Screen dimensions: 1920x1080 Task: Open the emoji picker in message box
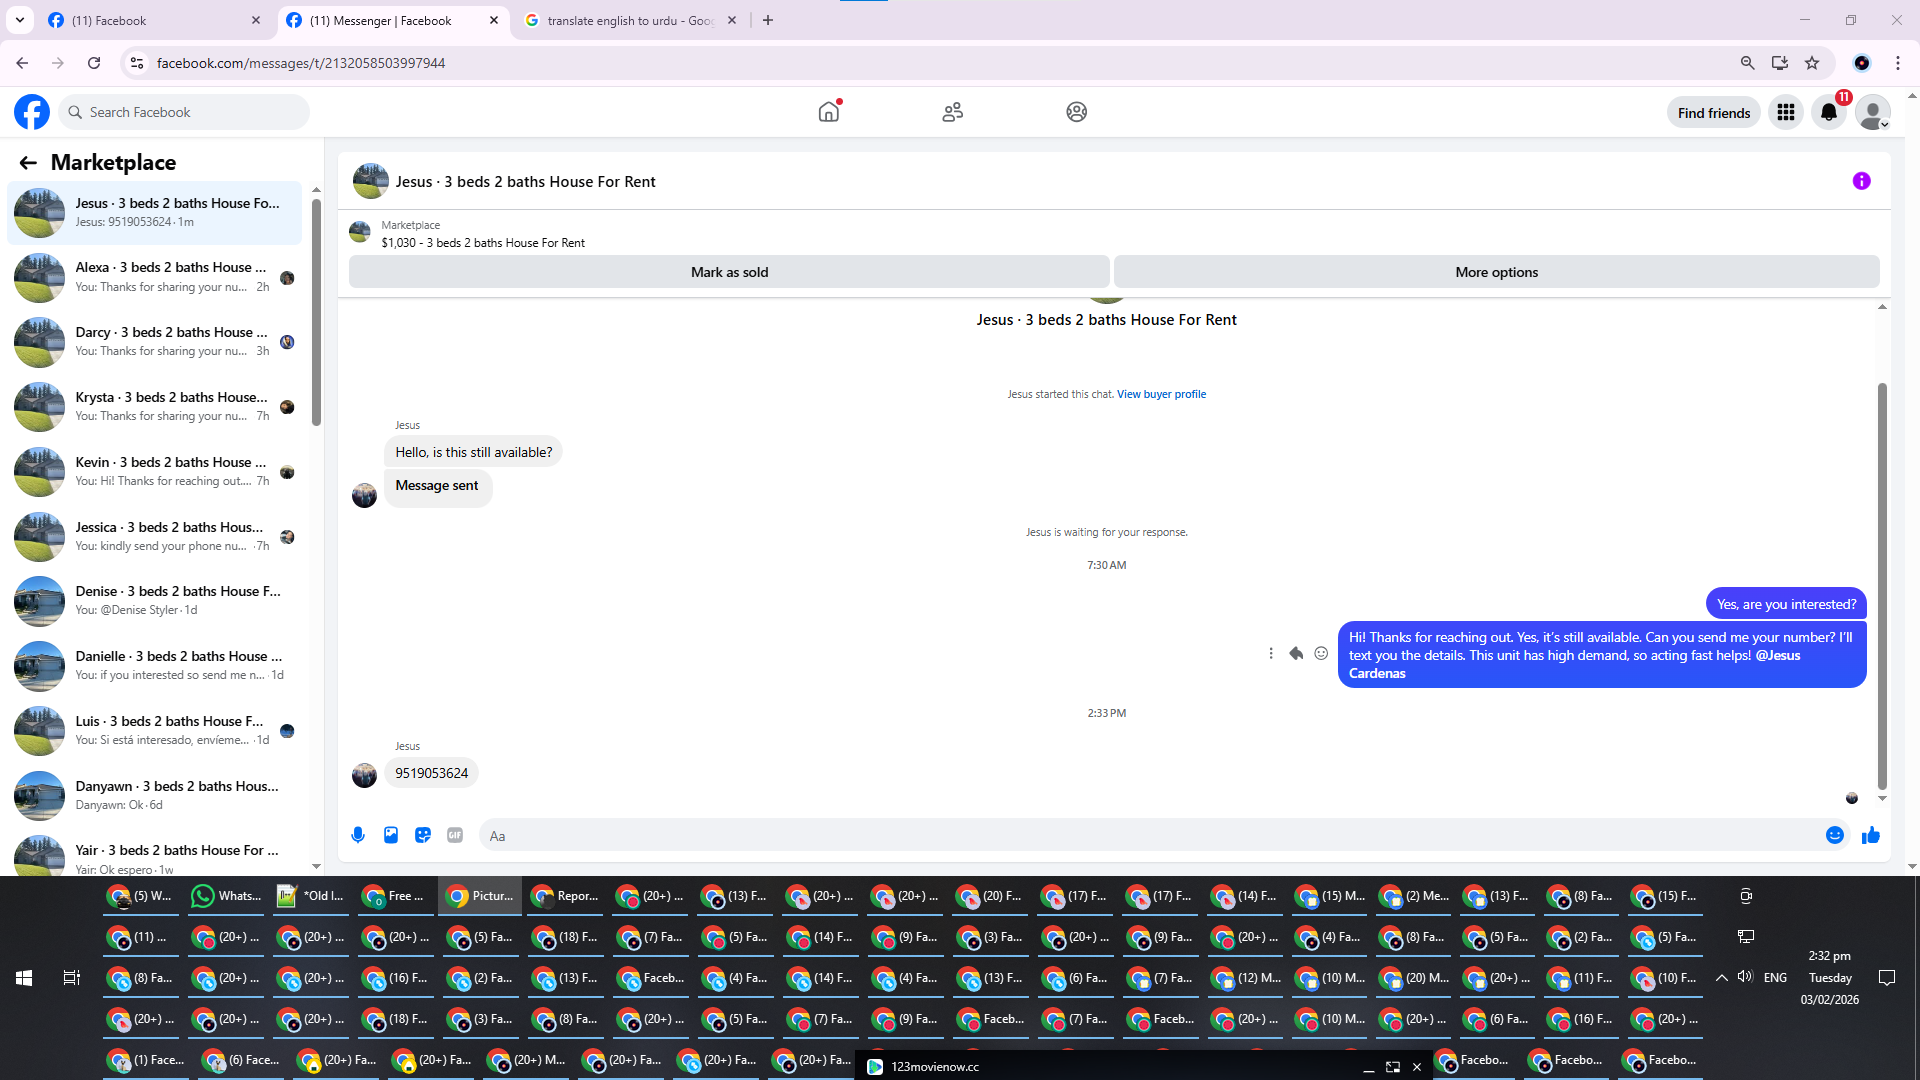[1835, 835]
